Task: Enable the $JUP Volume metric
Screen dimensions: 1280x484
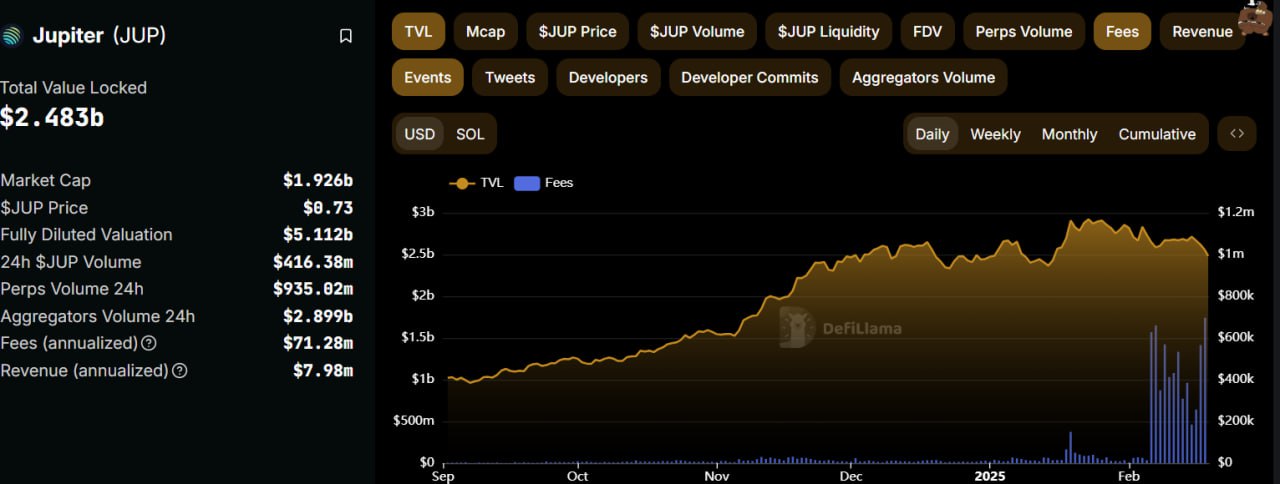Action: tap(697, 31)
